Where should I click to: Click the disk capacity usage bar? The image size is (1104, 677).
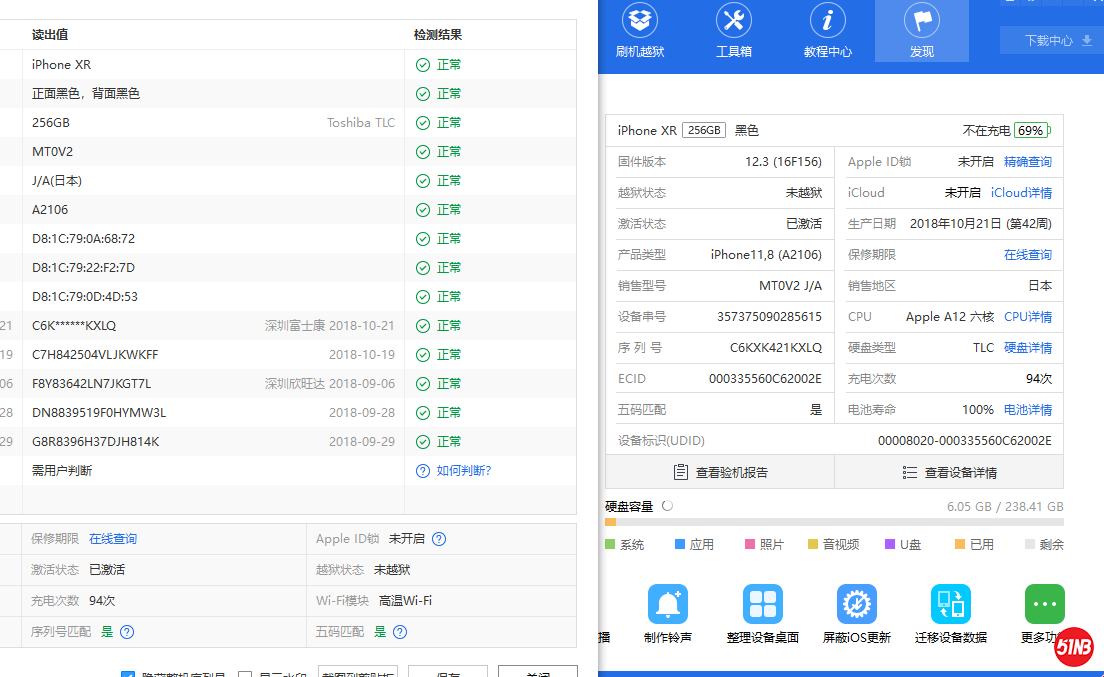click(x=834, y=522)
